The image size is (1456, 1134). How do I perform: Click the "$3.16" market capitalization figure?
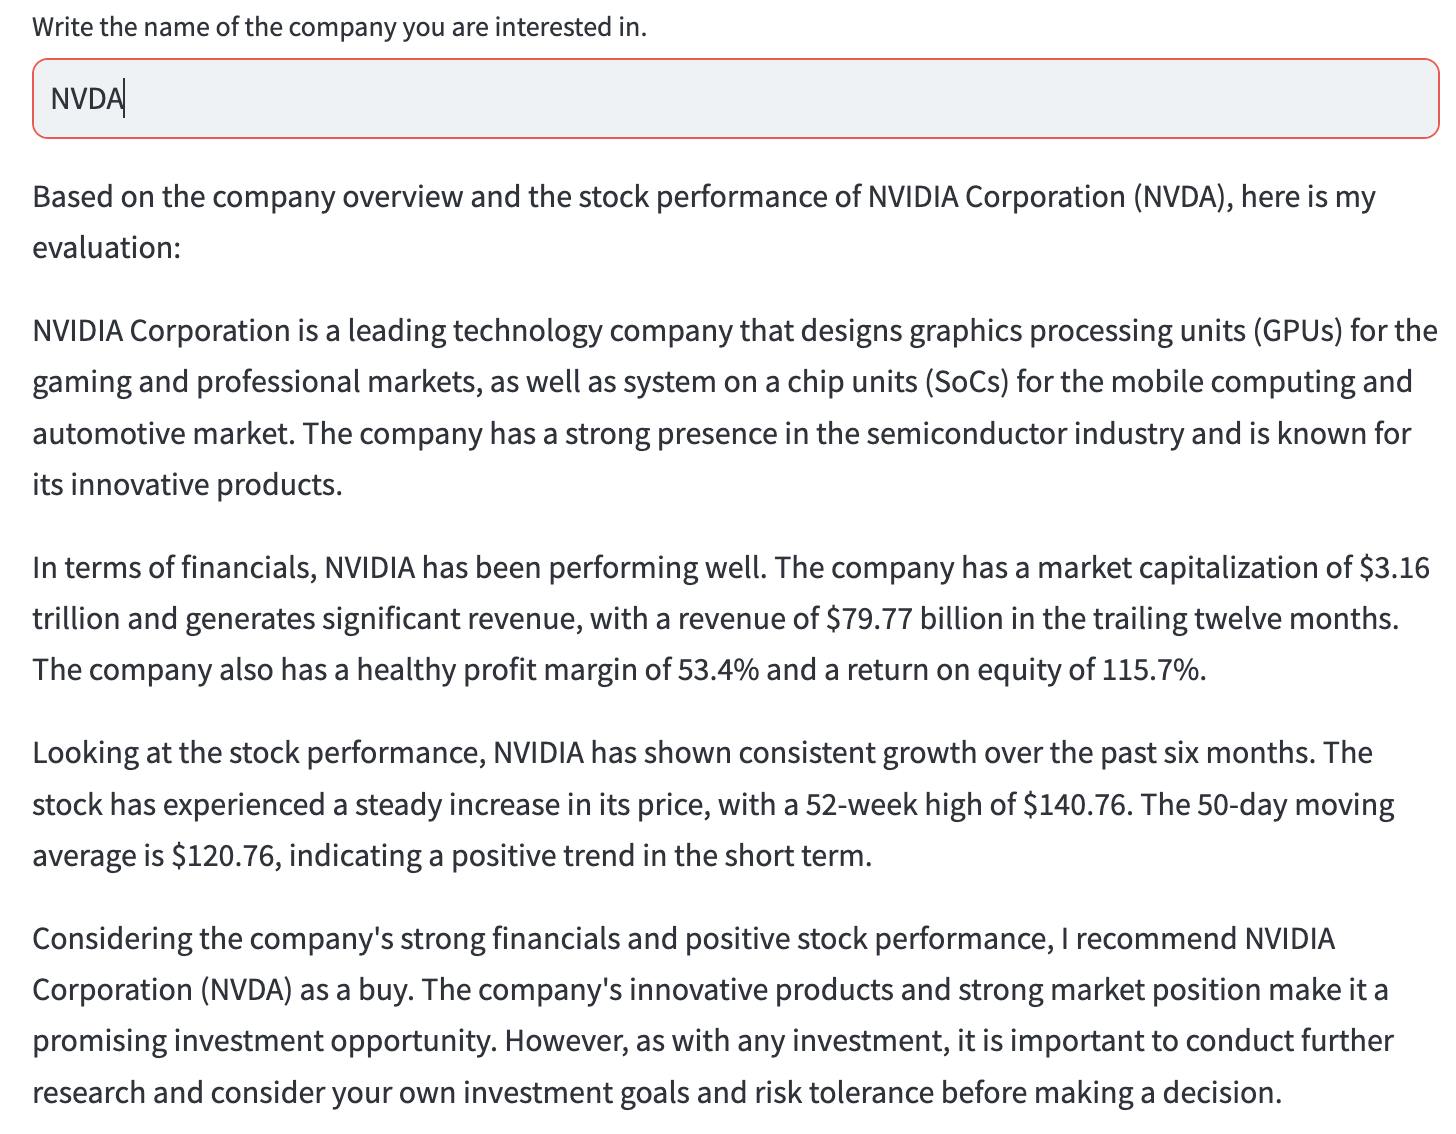tap(1394, 567)
